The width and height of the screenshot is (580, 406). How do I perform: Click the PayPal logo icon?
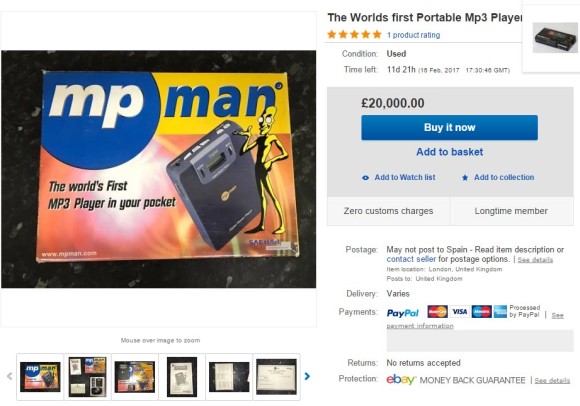point(402,313)
